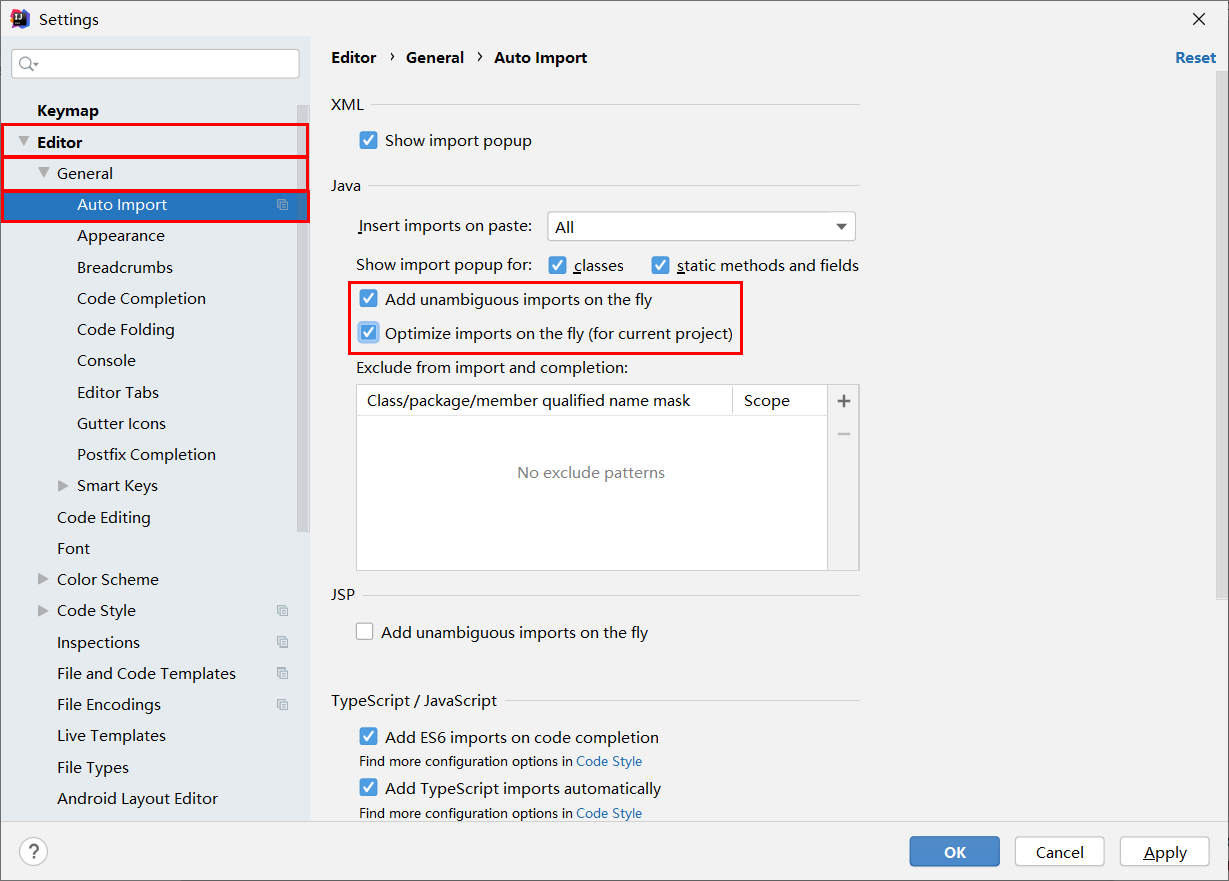
Task: Click the plus icon to add an exclude pattern
Action: coord(844,401)
